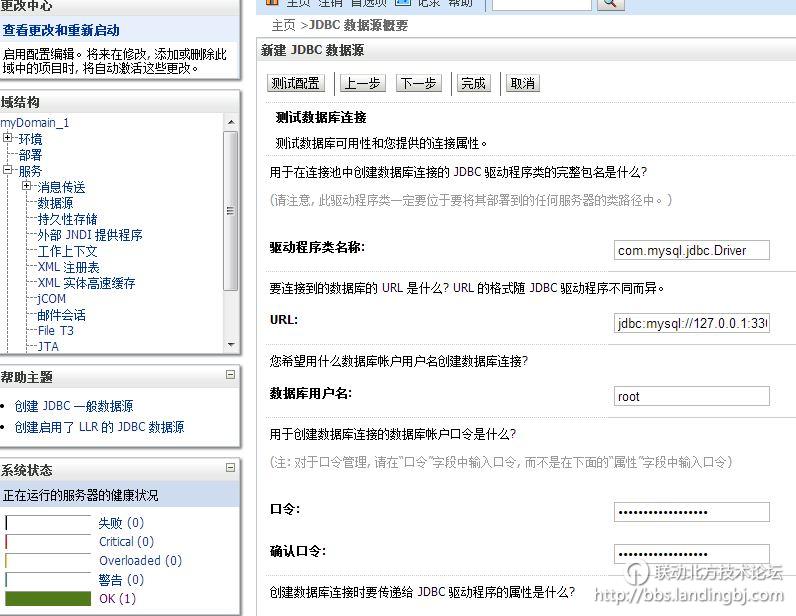The width and height of the screenshot is (796, 616).
Task: Open XML 注册表 tree item
Action: click(x=69, y=267)
